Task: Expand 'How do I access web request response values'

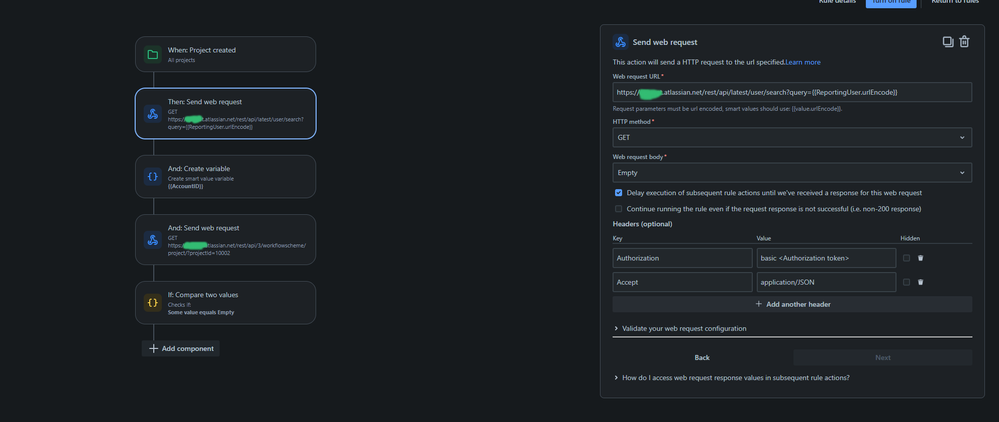Action: pyautogui.click(x=731, y=377)
